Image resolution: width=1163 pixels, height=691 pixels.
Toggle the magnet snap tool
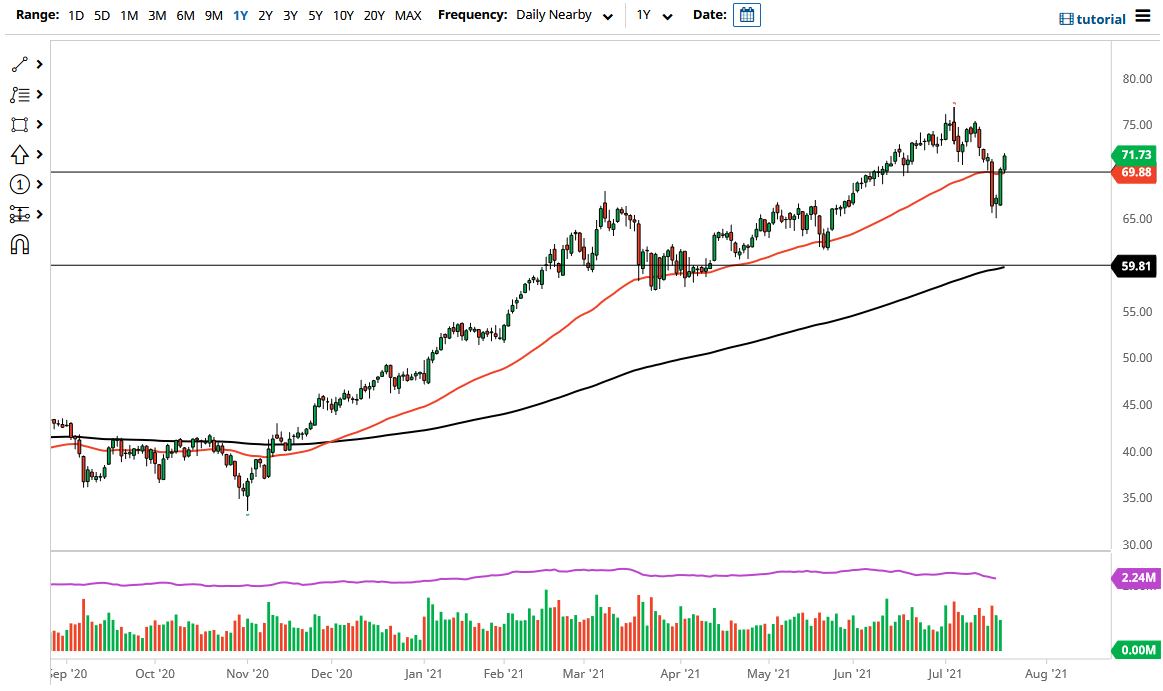point(19,245)
